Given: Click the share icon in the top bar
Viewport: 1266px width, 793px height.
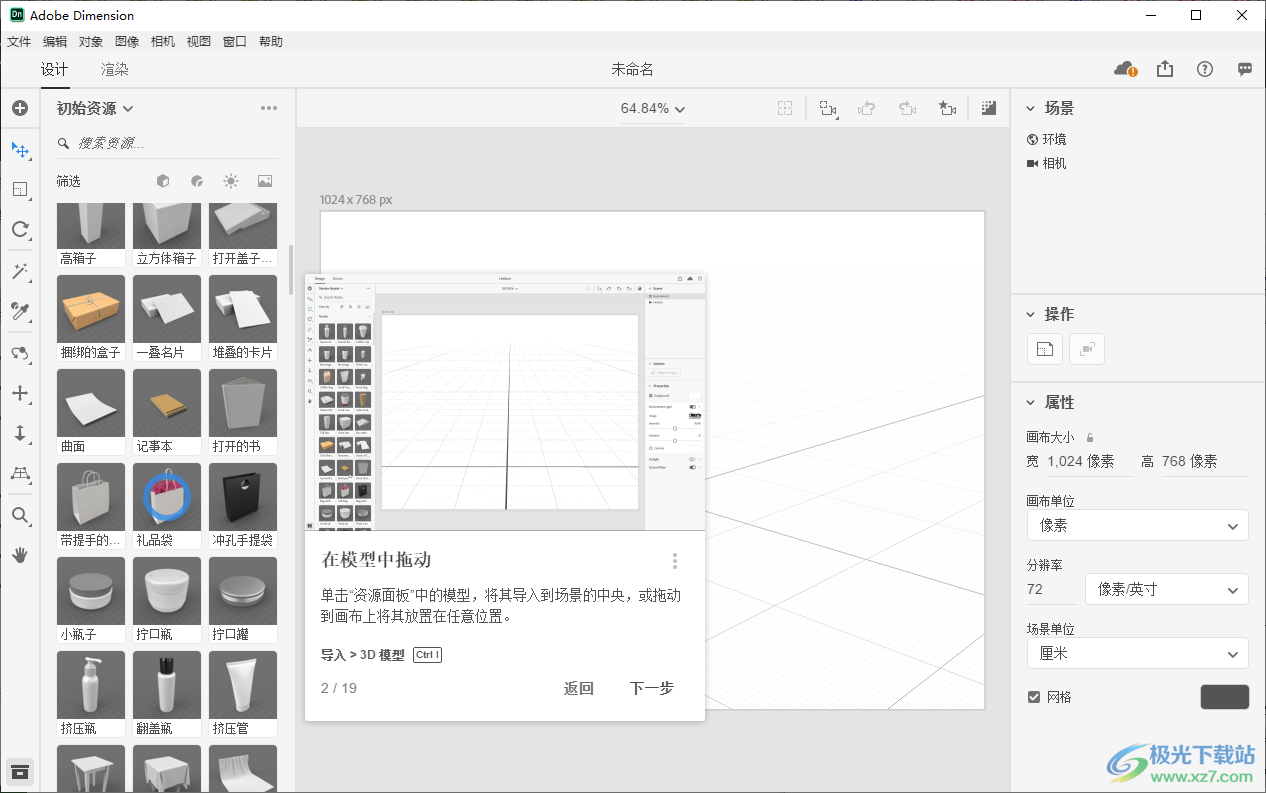Looking at the screenshot, I should tap(1165, 69).
